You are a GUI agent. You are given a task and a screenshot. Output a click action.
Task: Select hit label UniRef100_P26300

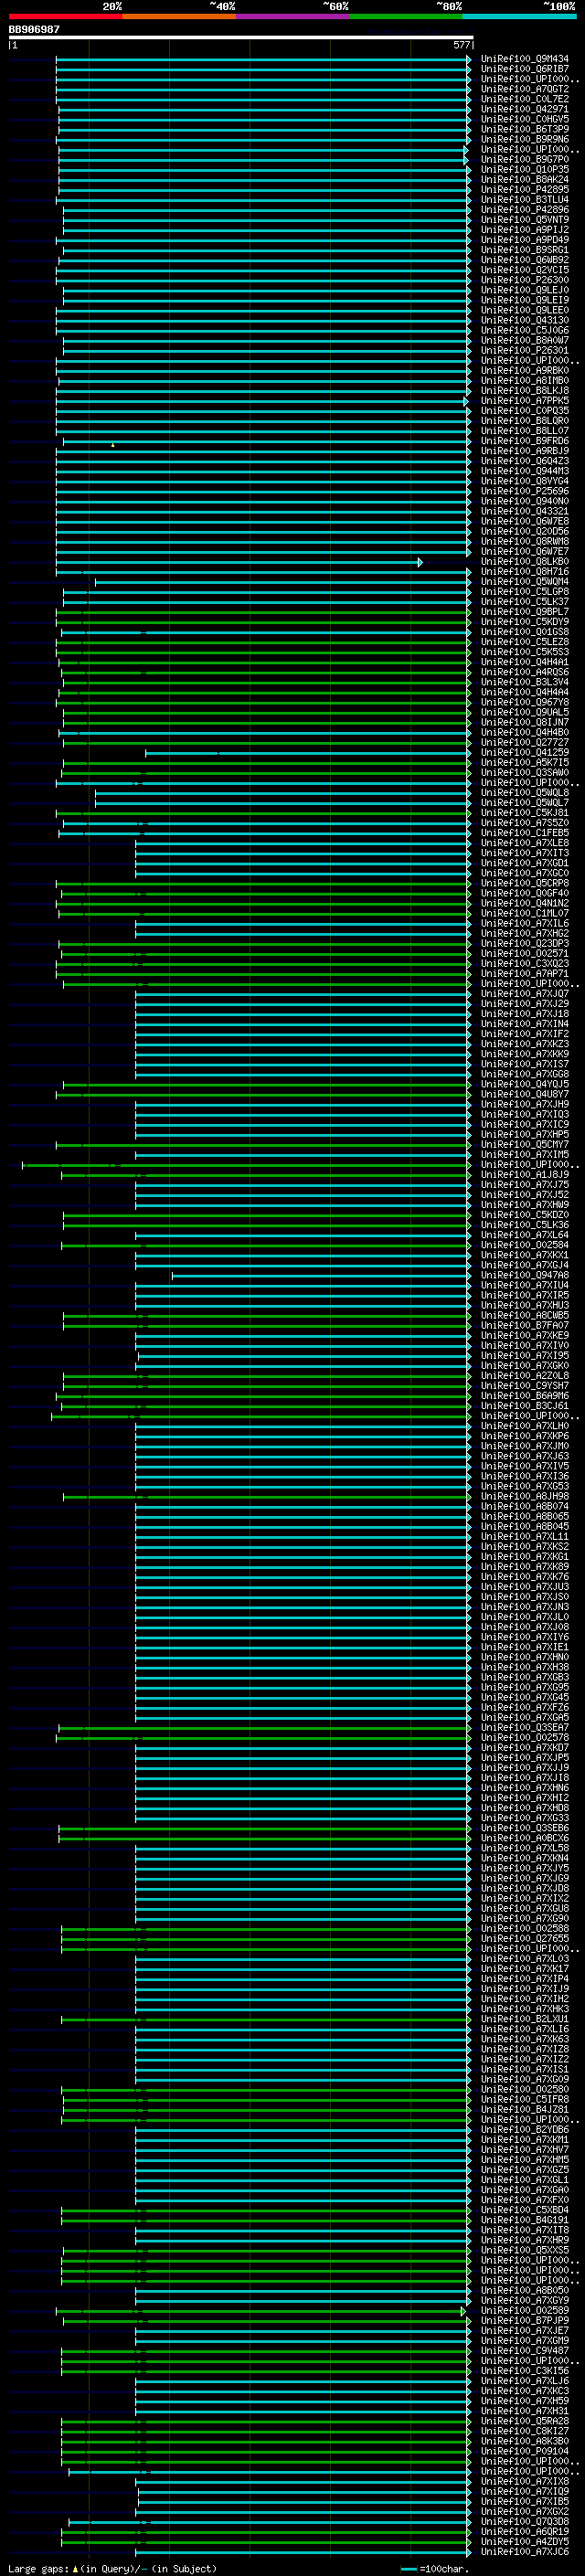click(x=525, y=280)
